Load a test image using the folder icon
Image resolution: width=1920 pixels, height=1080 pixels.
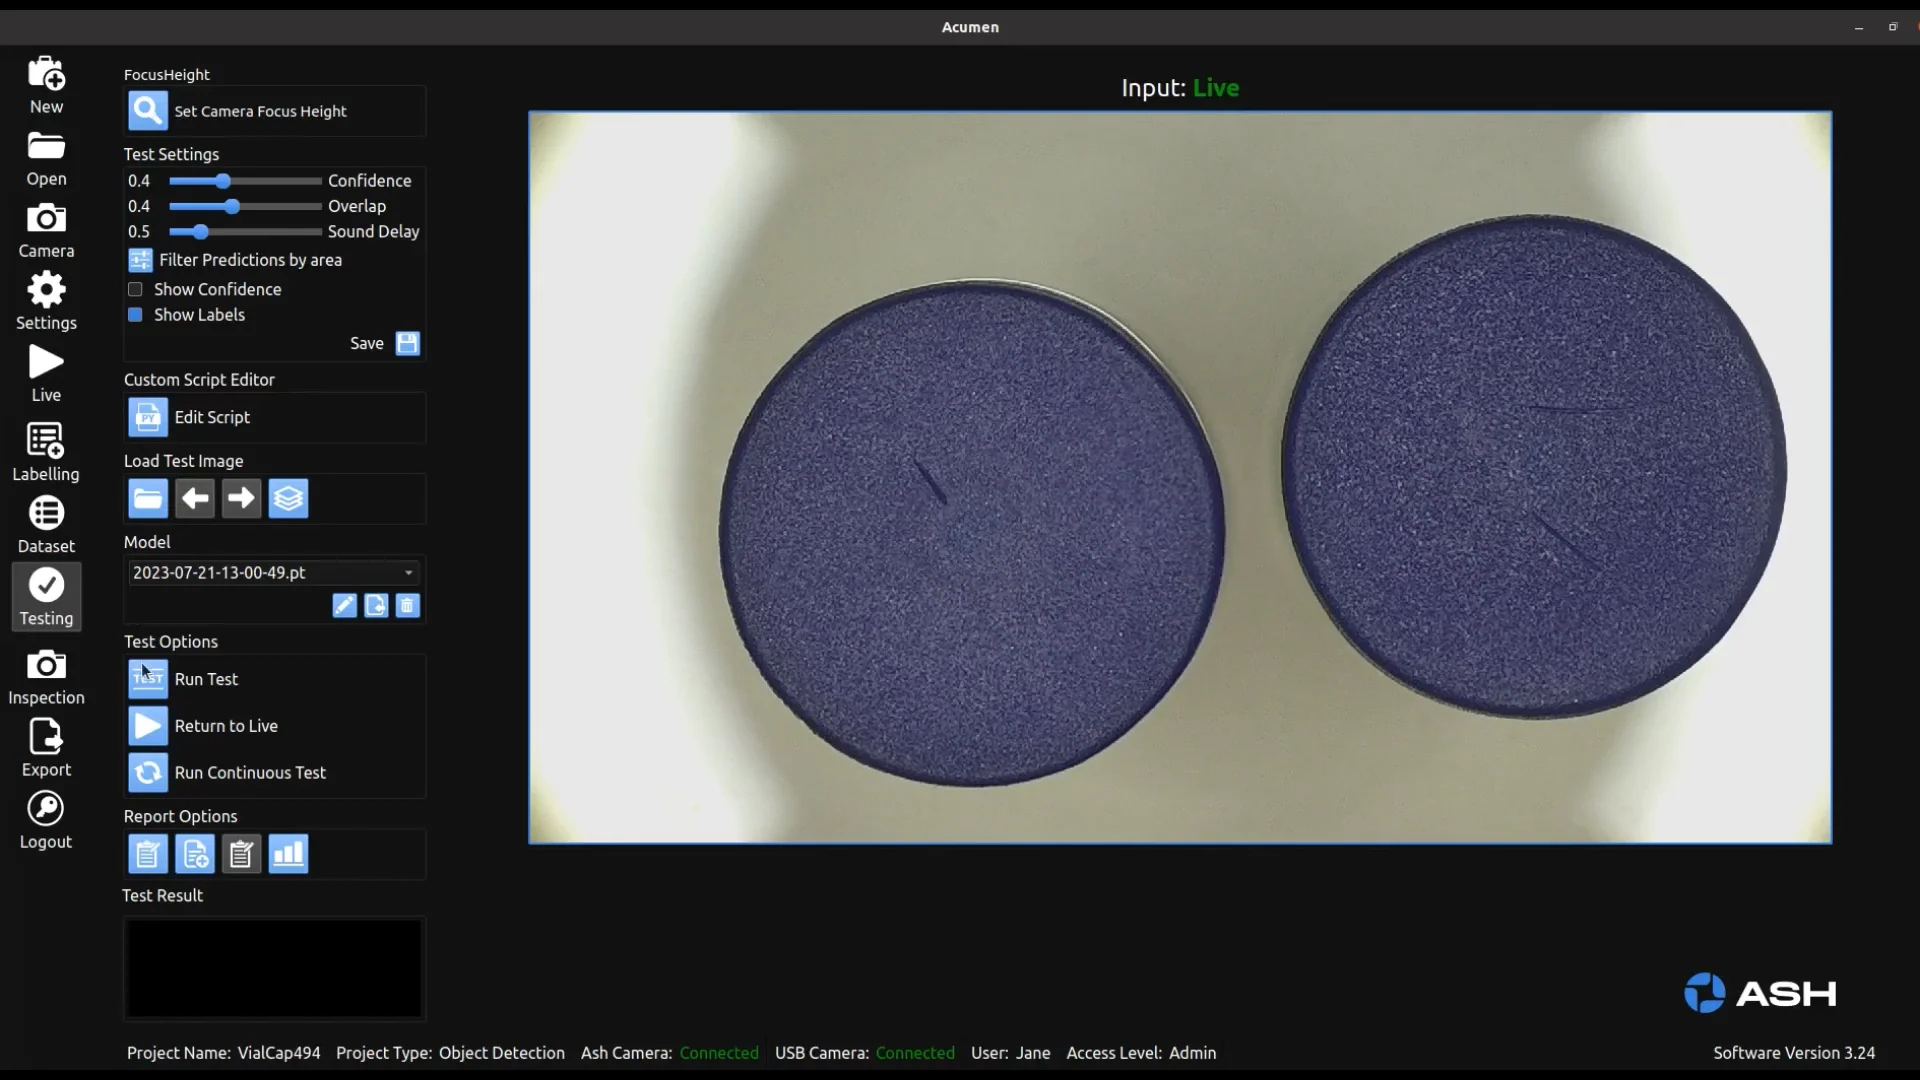click(147, 498)
